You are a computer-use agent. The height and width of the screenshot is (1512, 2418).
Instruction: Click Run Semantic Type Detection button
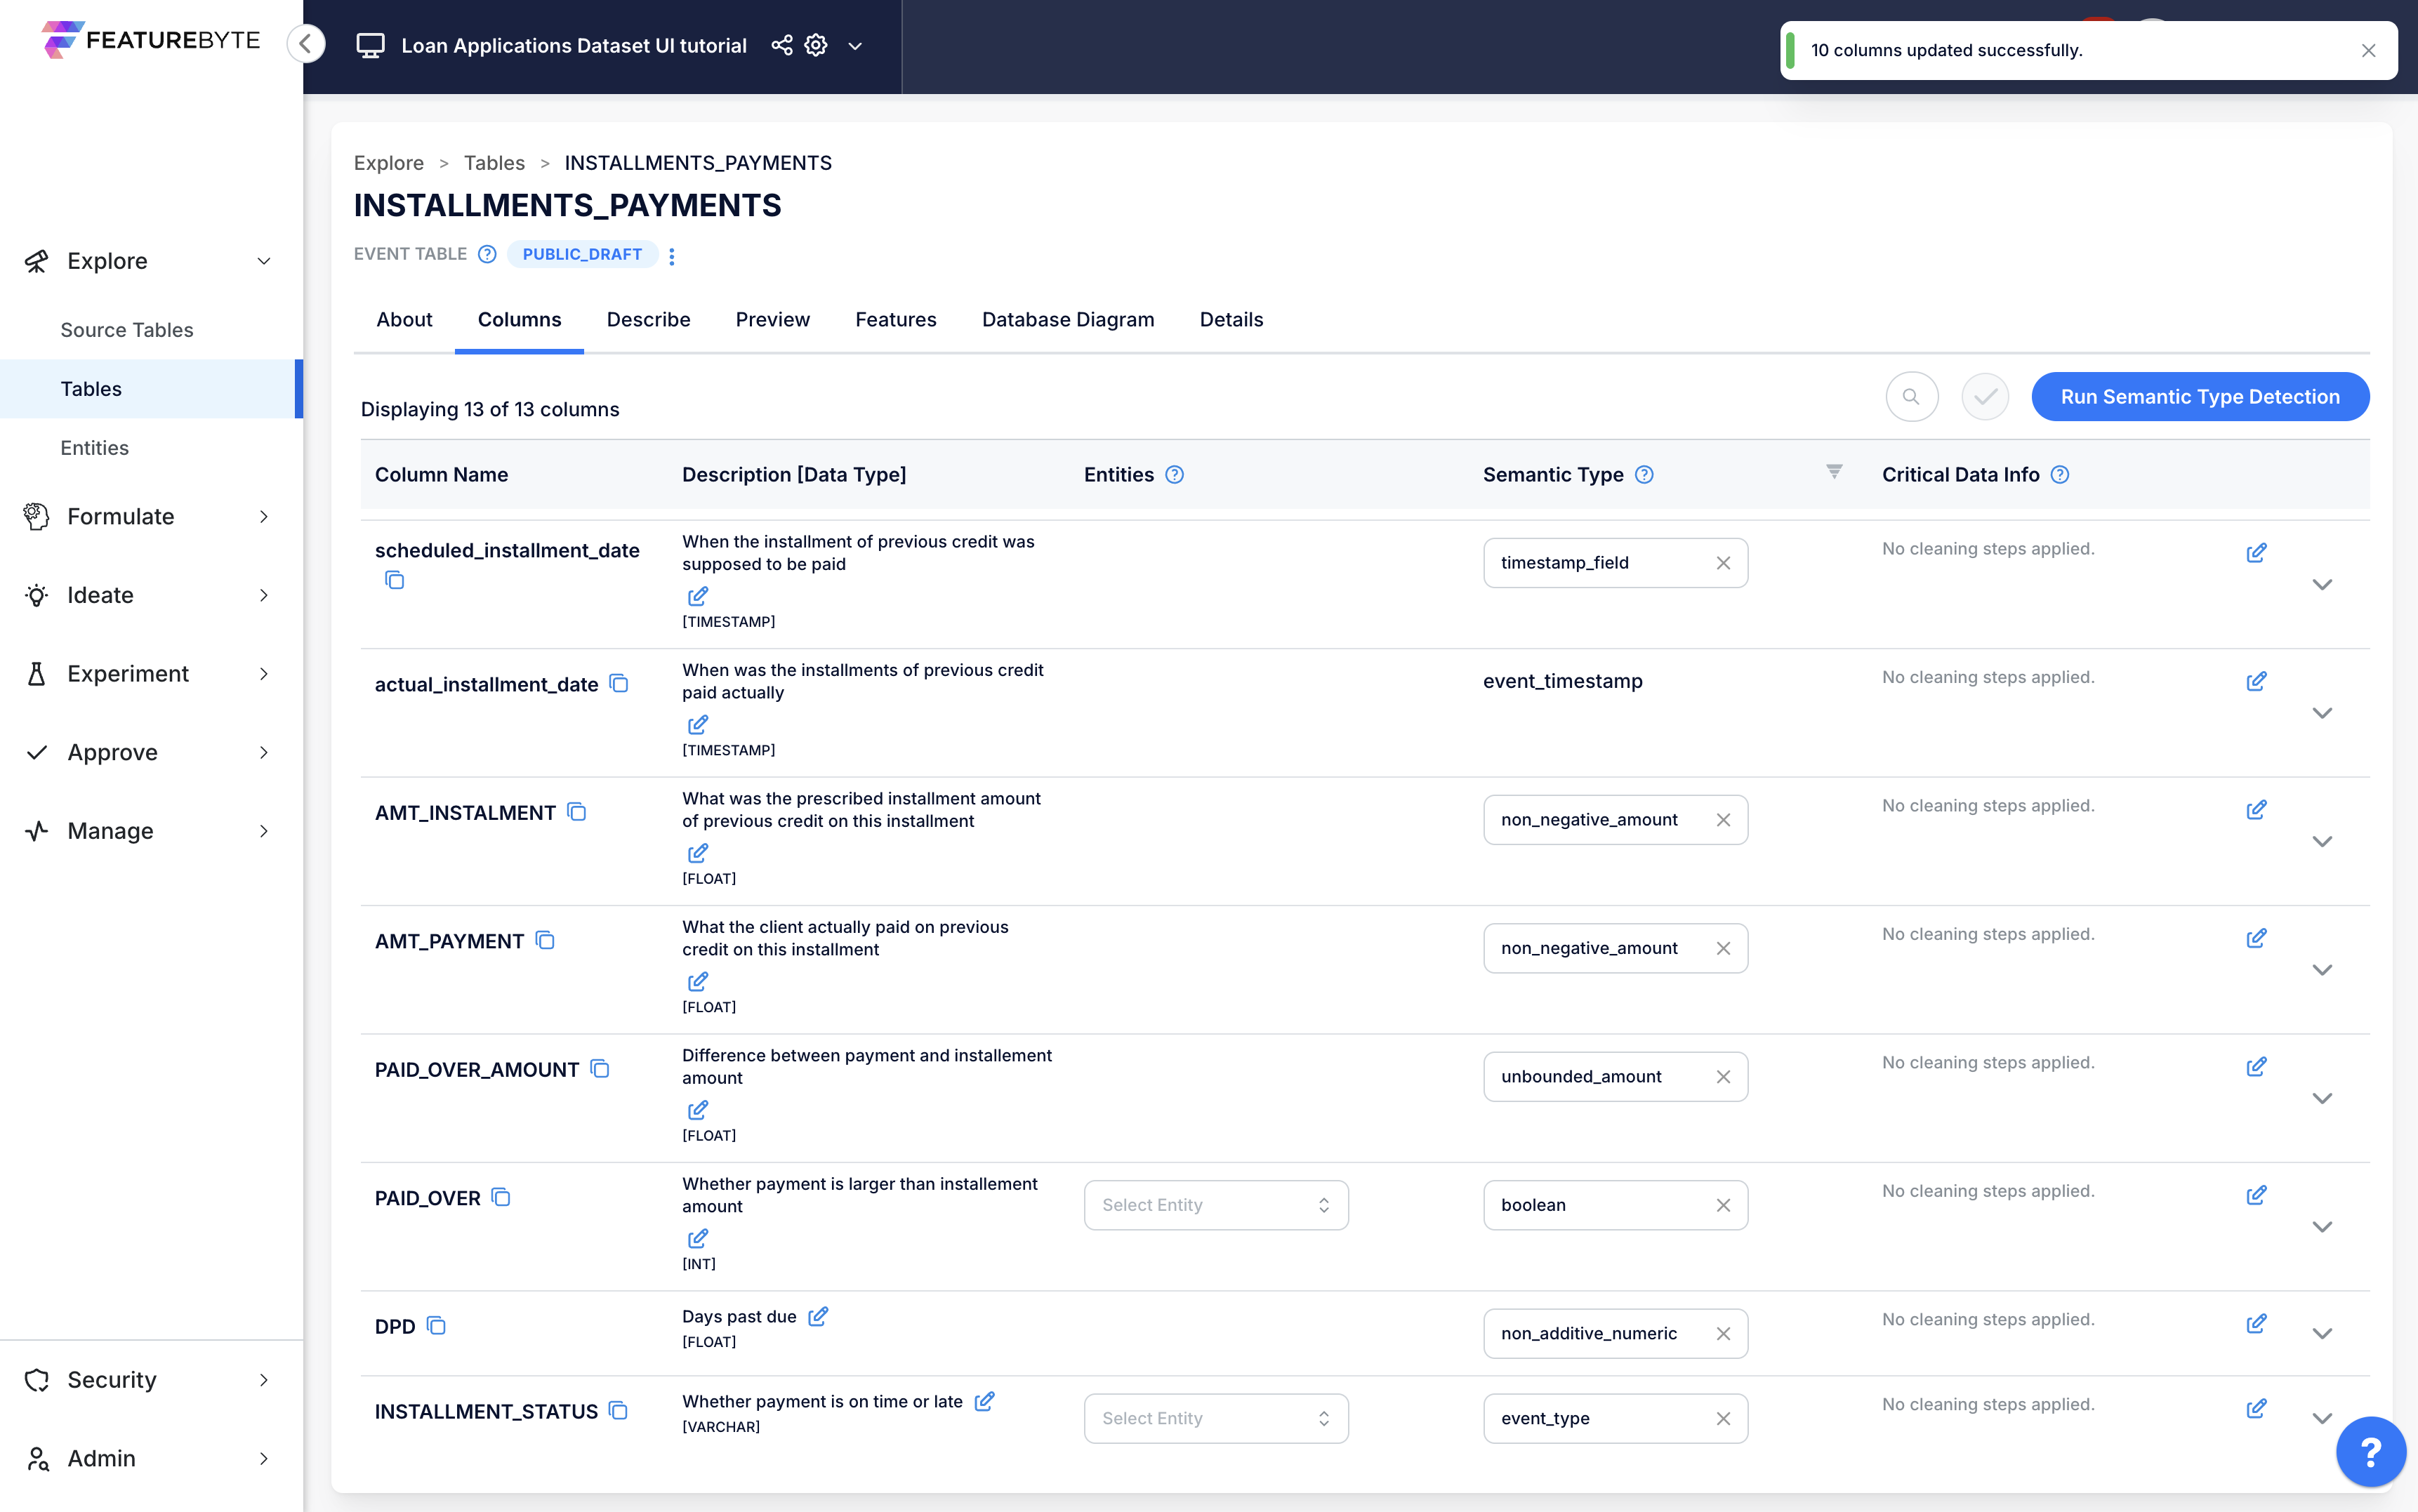(x=2199, y=397)
